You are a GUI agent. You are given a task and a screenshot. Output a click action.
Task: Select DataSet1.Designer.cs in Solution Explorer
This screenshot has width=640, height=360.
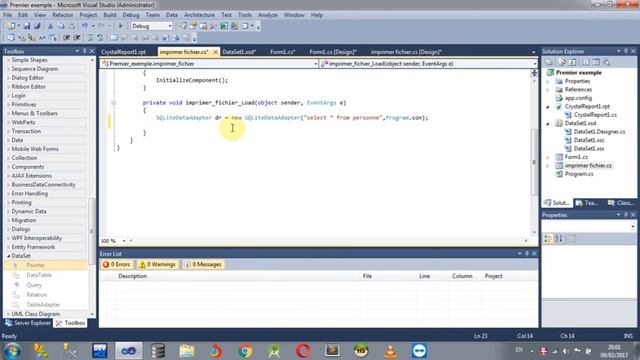pyautogui.click(x=599, y=132)
